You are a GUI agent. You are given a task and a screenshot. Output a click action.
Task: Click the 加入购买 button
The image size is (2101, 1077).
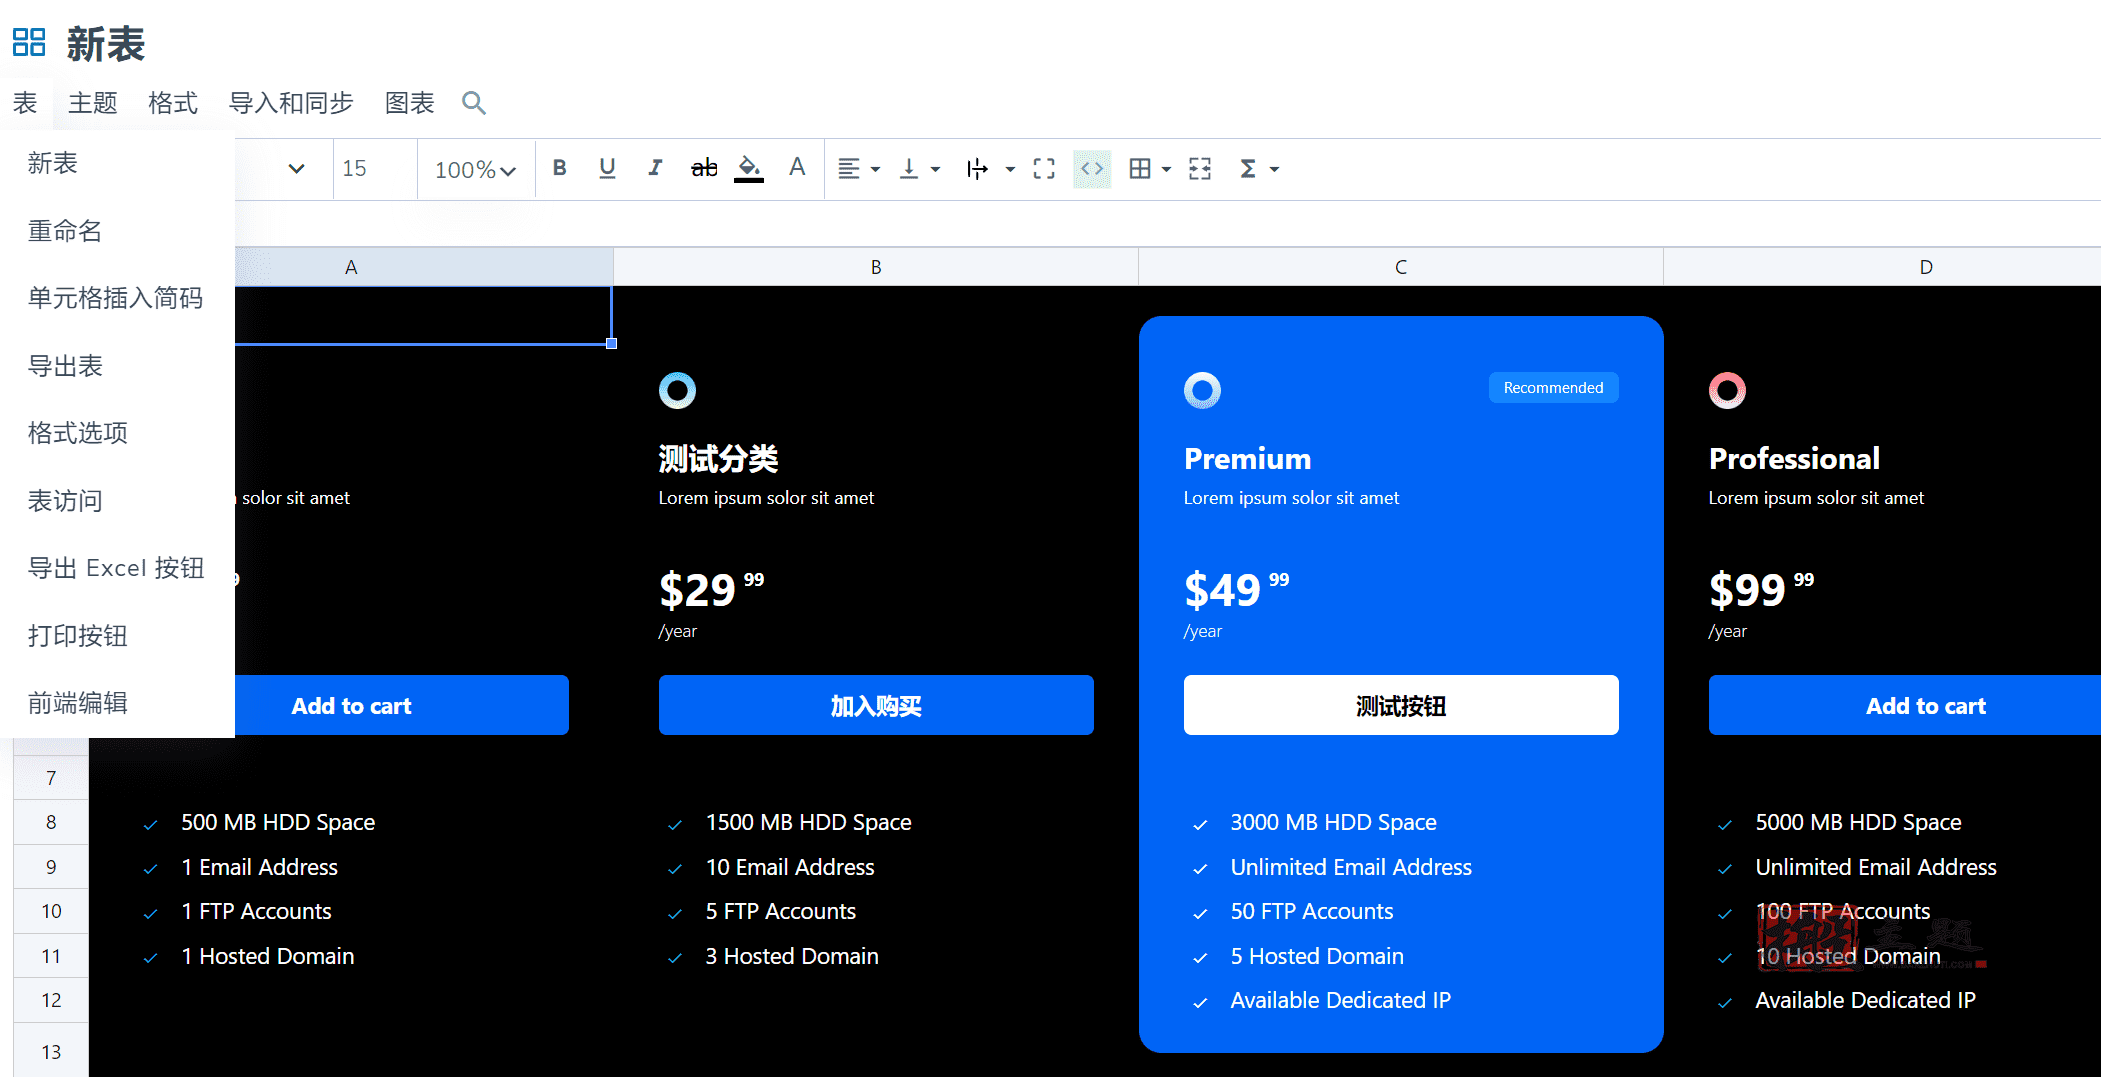coord(876,705)
